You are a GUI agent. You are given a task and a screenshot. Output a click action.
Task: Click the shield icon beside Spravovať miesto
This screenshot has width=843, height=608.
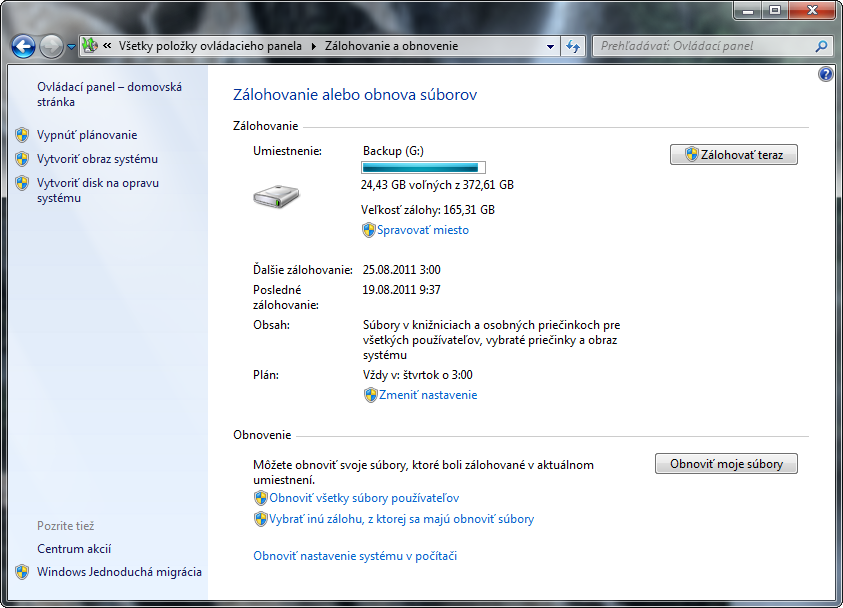click(369, 230)
